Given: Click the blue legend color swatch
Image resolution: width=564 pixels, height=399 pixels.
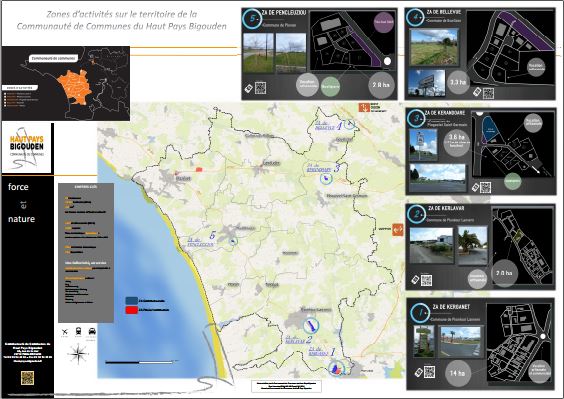Looking at the screenshot, I should click(x=132, y=301).
